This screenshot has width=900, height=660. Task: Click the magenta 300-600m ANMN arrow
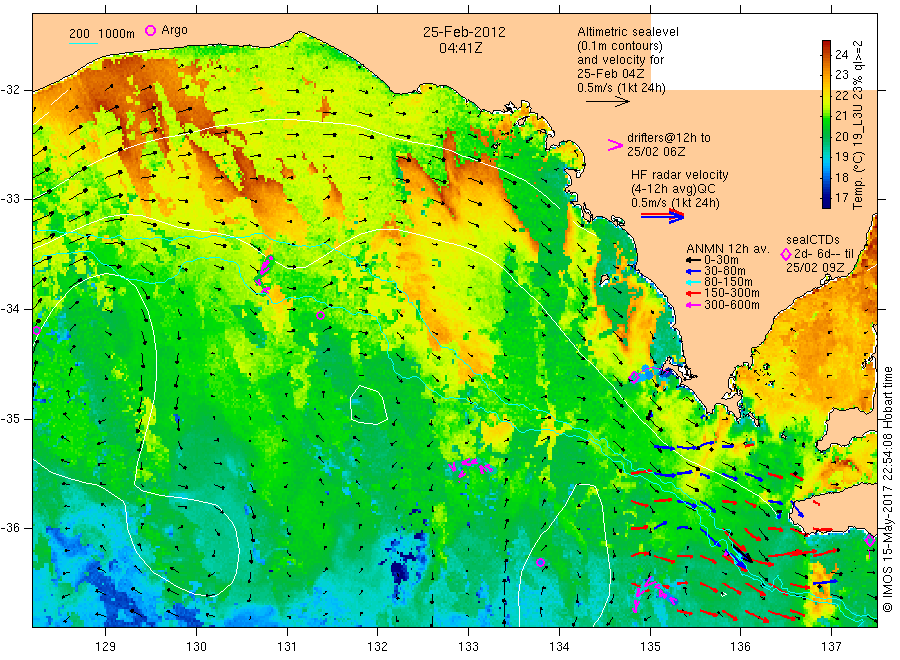pos(693,305)
